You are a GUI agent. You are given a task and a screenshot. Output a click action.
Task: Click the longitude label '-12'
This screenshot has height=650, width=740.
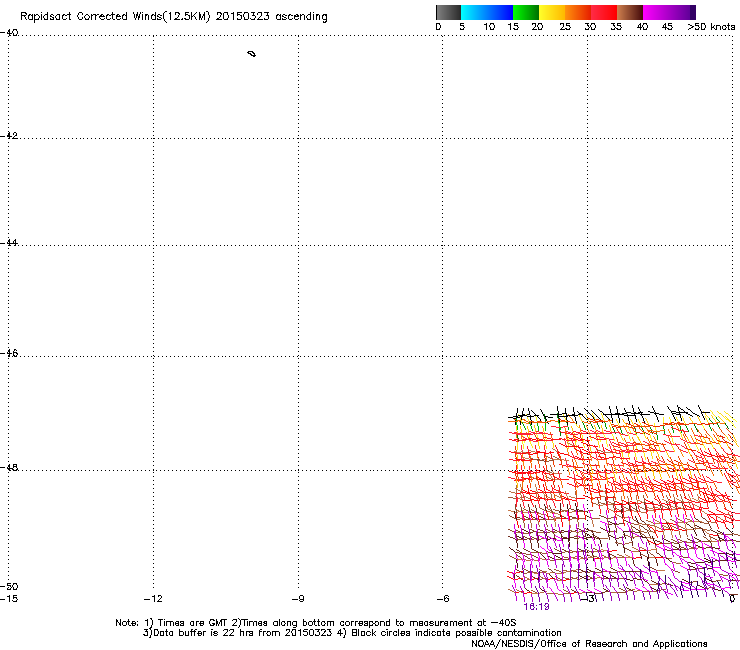(153, 599)
